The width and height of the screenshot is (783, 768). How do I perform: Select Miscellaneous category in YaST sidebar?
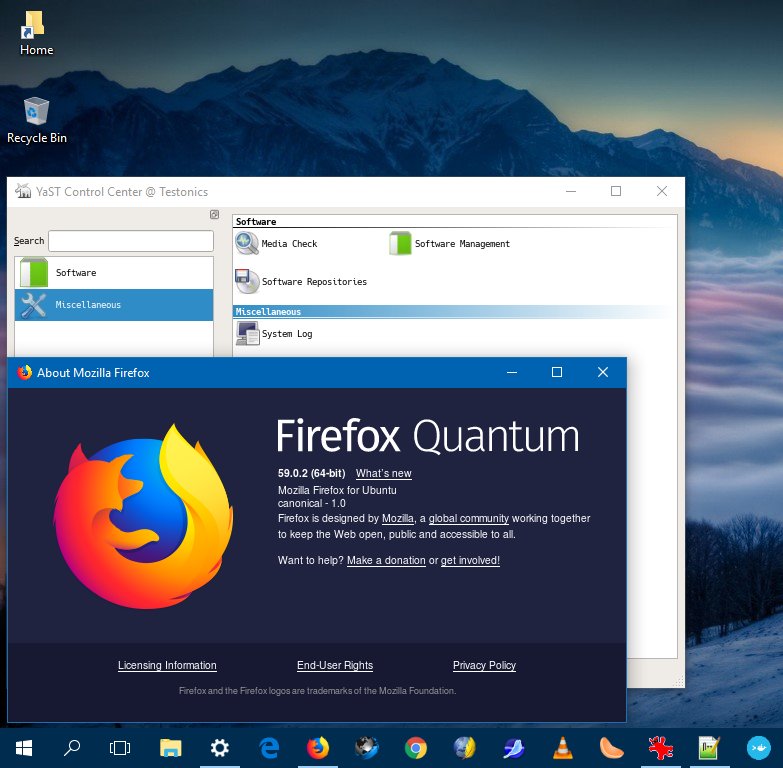click(x=114, y=305)
